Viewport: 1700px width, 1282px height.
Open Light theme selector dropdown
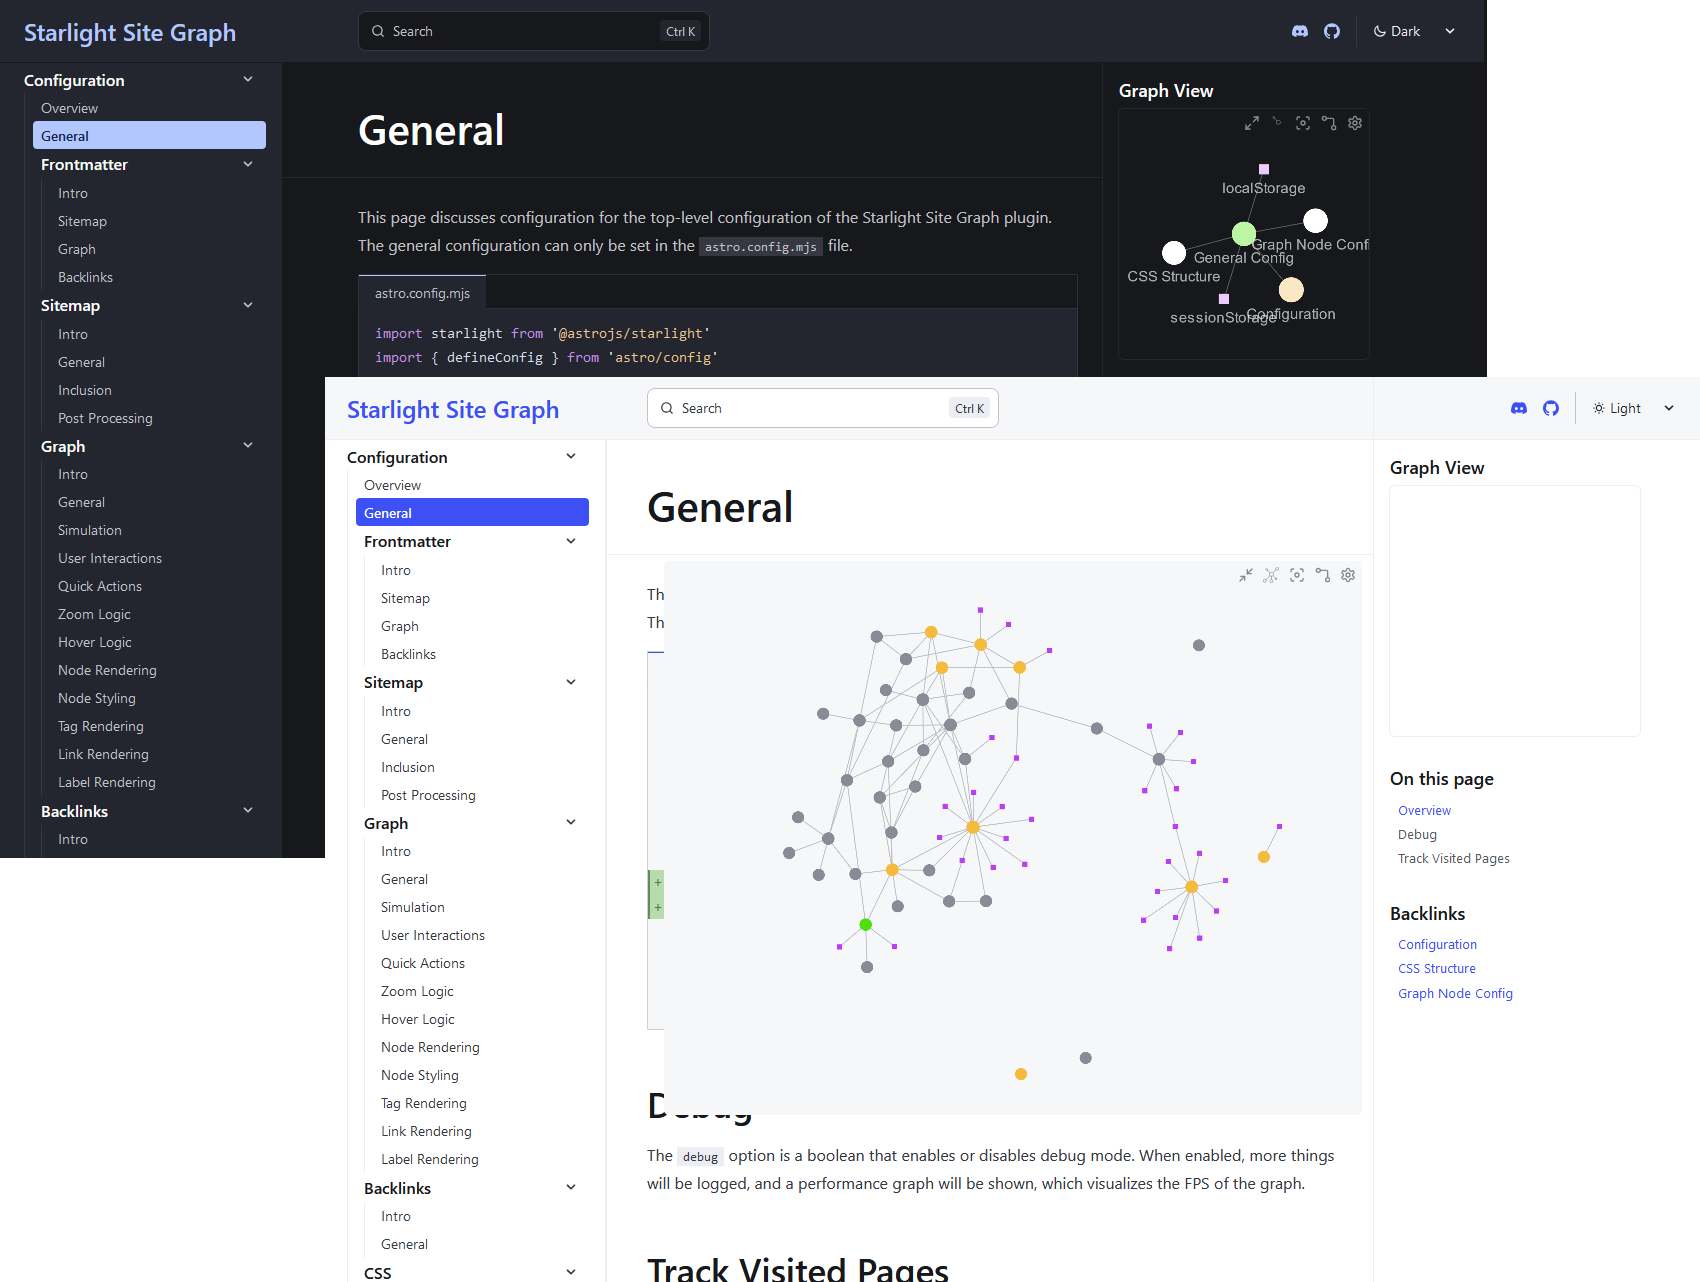click(x=1633, y=408)
